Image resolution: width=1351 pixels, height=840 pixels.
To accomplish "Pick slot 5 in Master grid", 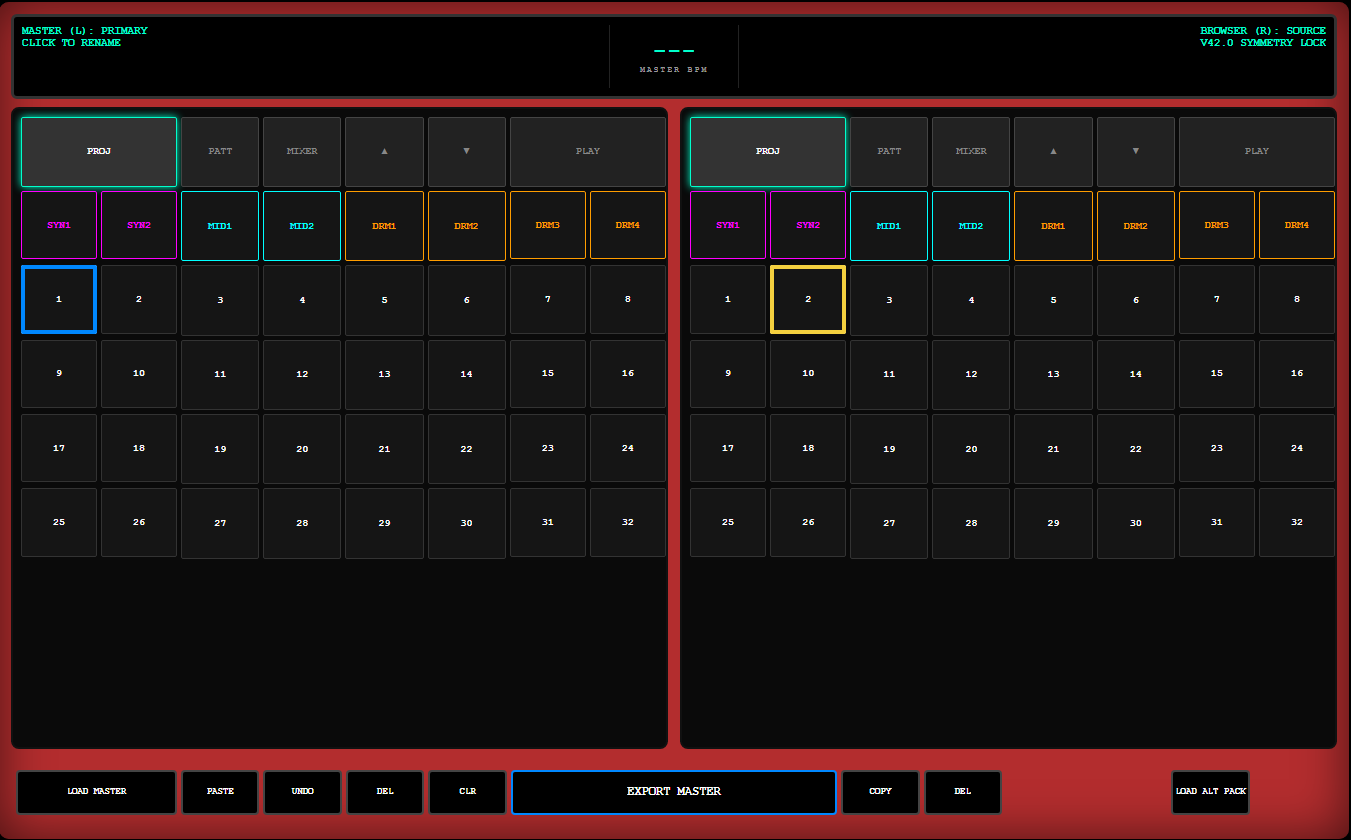I will point(384,300).
